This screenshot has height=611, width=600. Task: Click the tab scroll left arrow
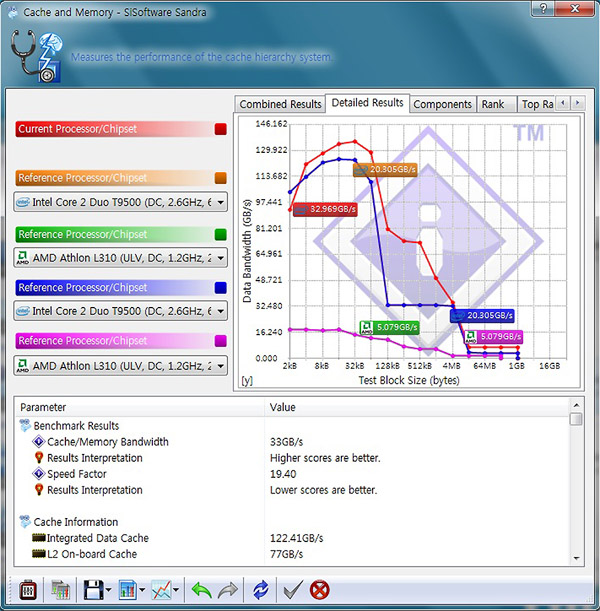tap(563, 103)
